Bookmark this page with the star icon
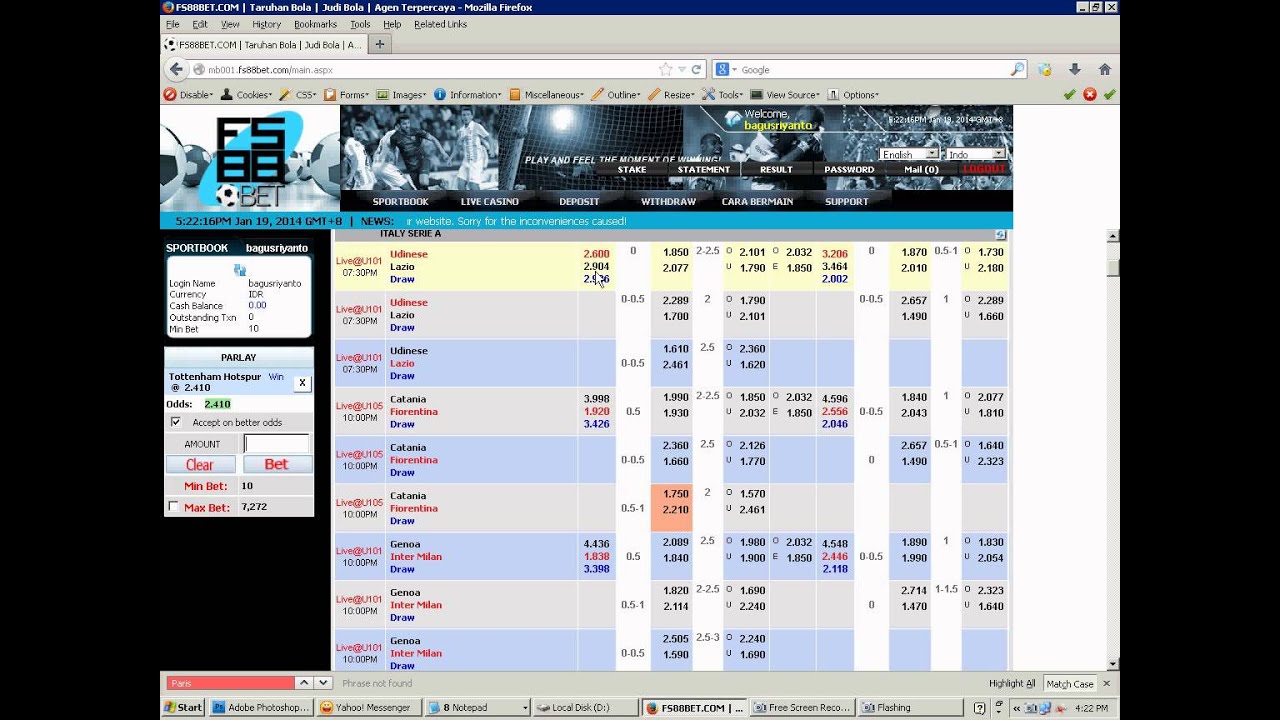The width and height of the screenshot is (1280, 720). click(665, 69)
